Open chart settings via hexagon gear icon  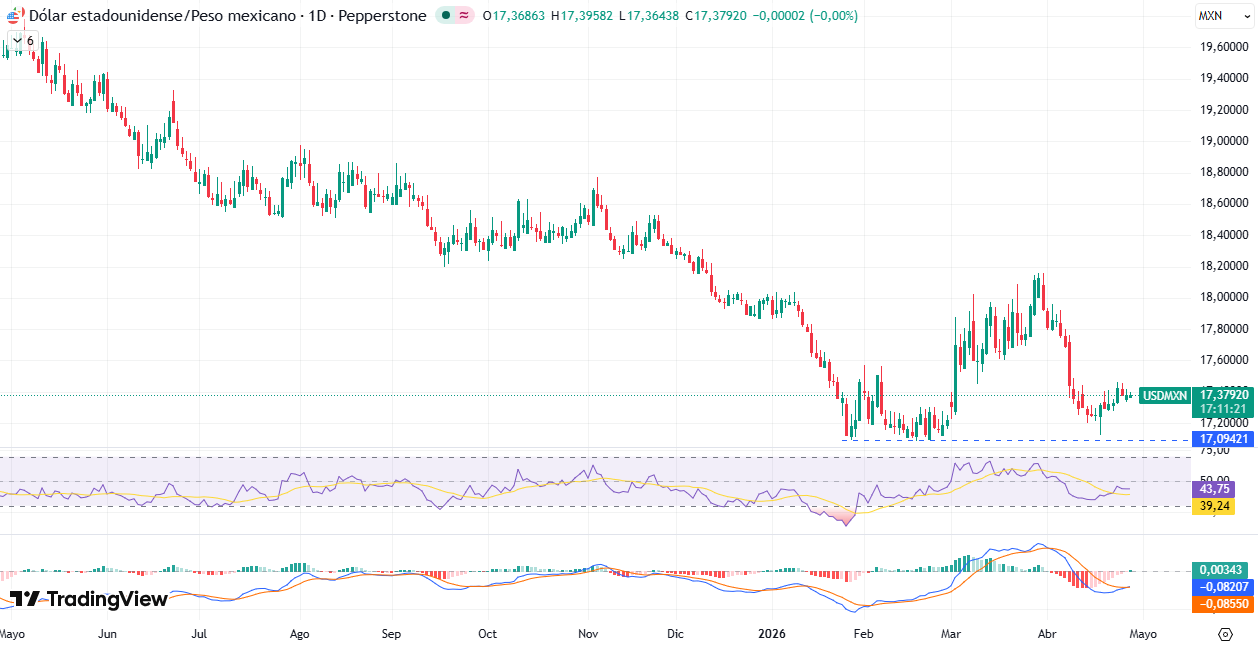[x=1225, y=634]
